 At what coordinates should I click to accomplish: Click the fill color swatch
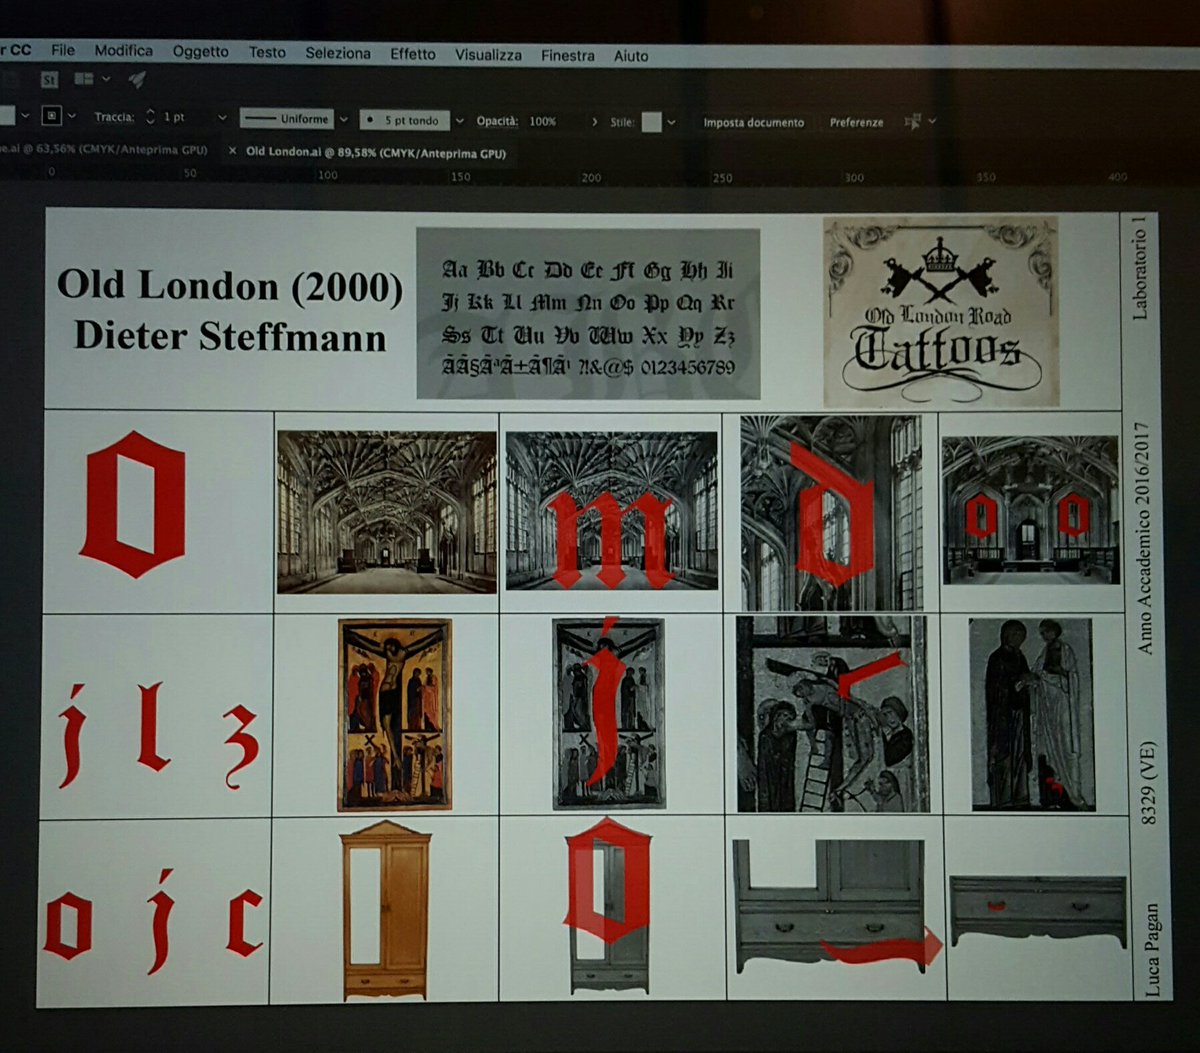pyautogui.click(x=6, y=115)
